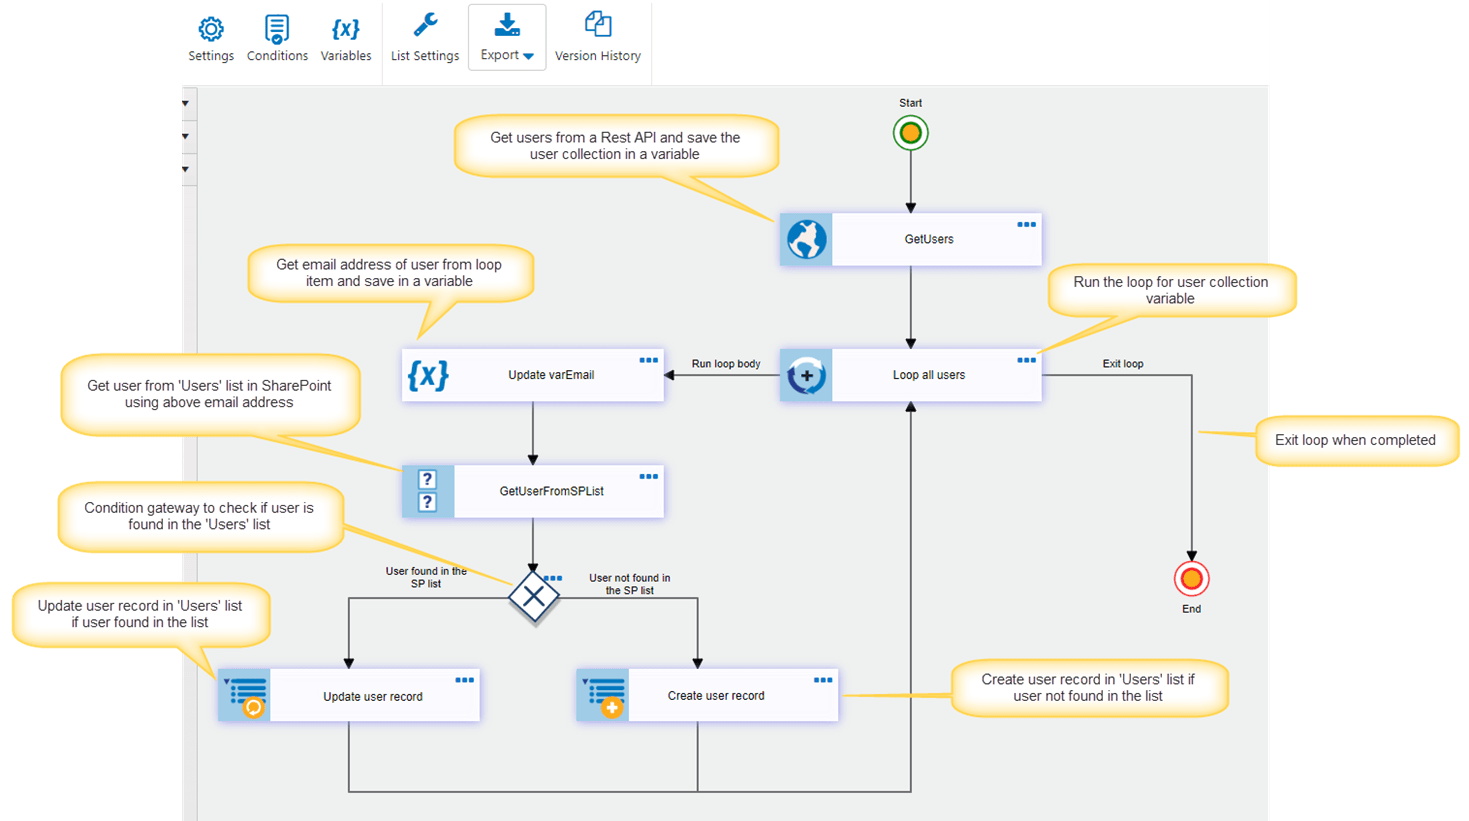Open Version History from its toolbar icon

coord(598,22)
